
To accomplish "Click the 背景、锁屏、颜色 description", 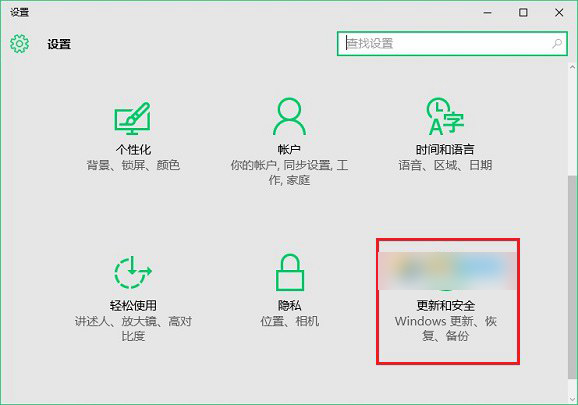I will pyautogui.click(x=133, y=165).
